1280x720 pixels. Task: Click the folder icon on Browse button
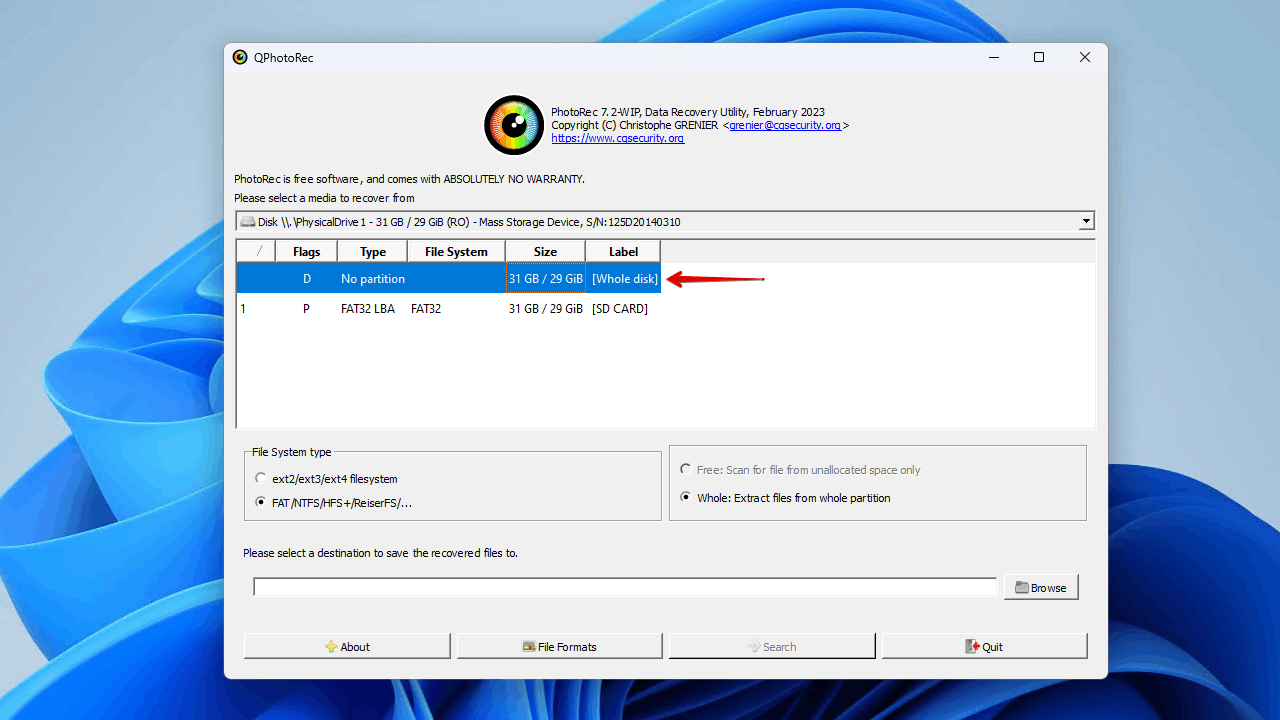point(1022,588)
